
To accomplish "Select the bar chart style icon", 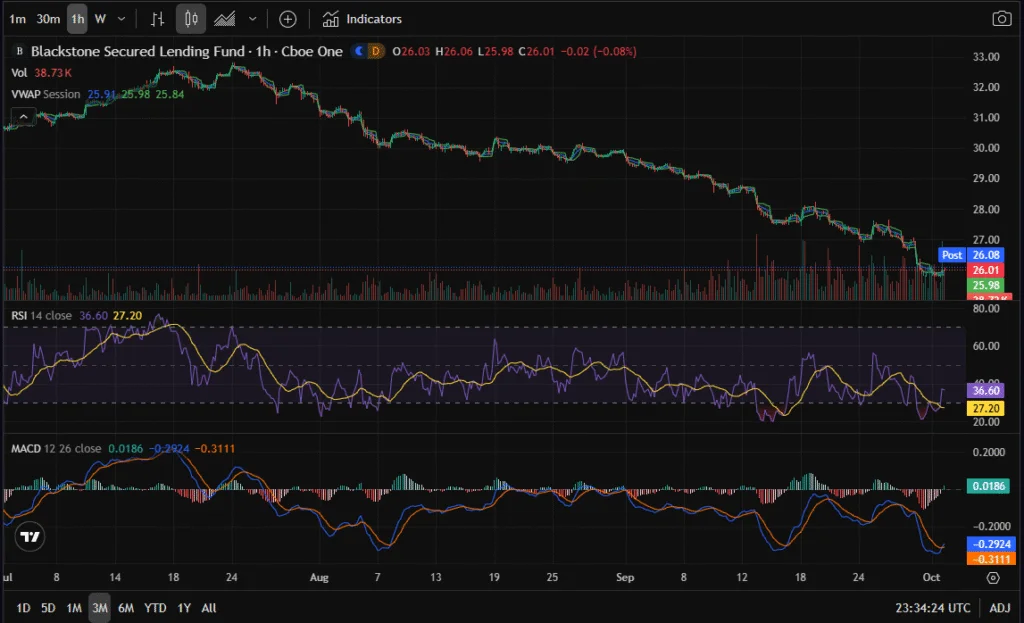I will tap(157, 19).
